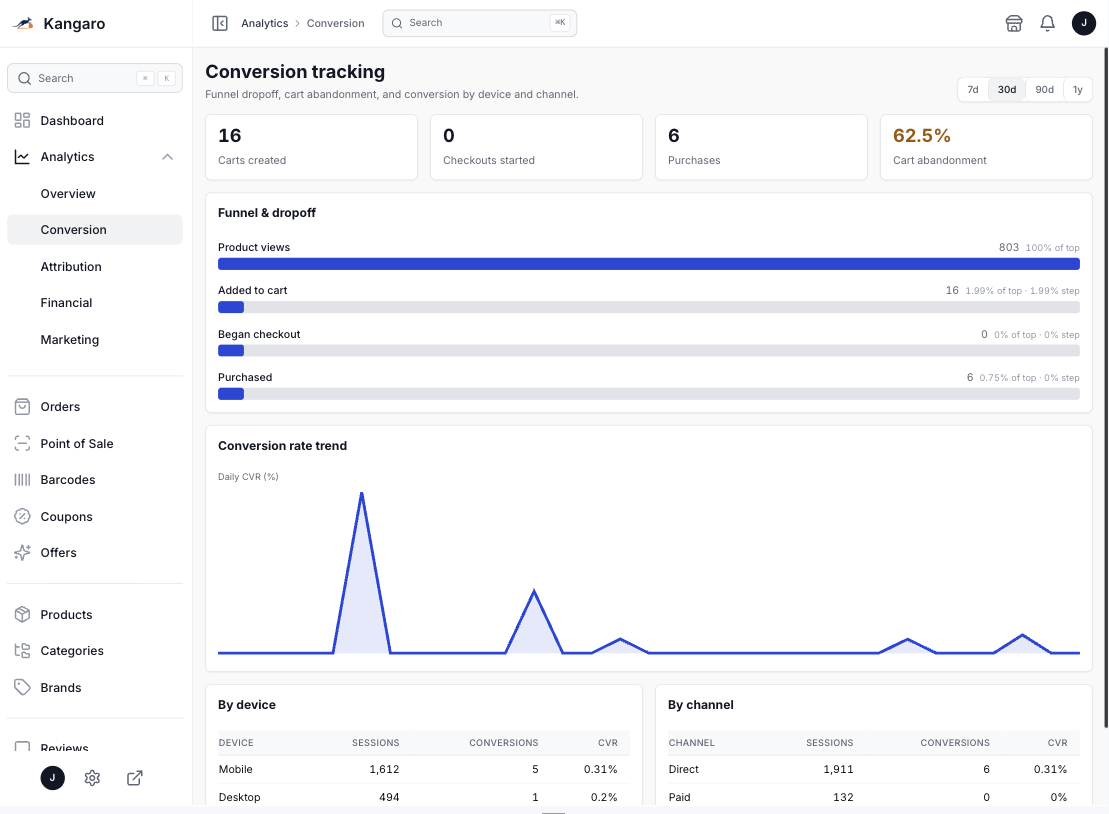
Task: Click the Coupons percent icon
Action: [23, 516]
